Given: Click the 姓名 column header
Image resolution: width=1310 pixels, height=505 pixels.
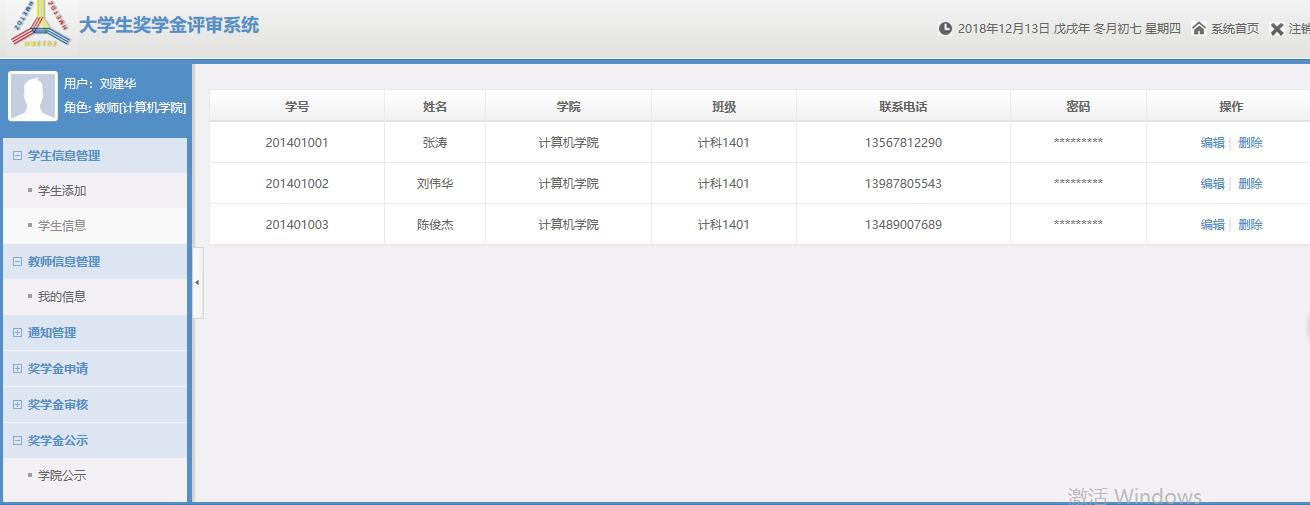Looking at the screenshot, I should click(435, 106).
